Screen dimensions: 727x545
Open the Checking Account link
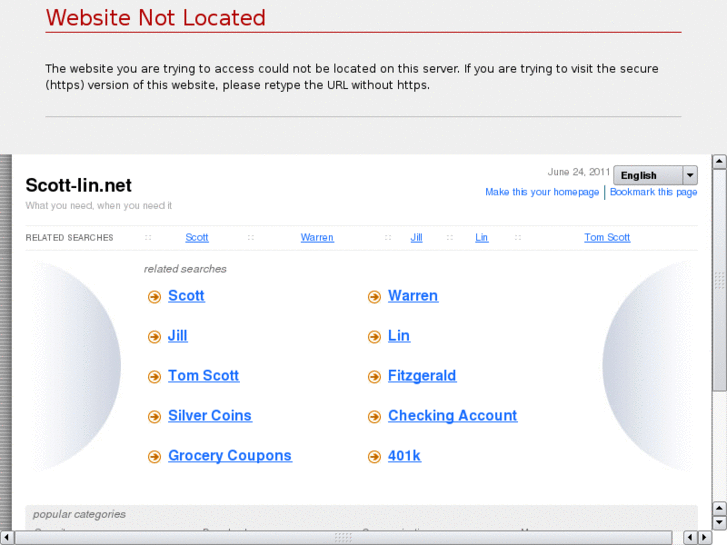tap(452, 416)
